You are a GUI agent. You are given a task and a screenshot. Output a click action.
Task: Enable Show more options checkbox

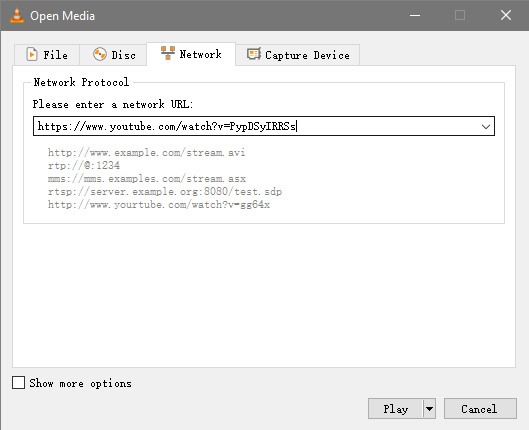18,383
